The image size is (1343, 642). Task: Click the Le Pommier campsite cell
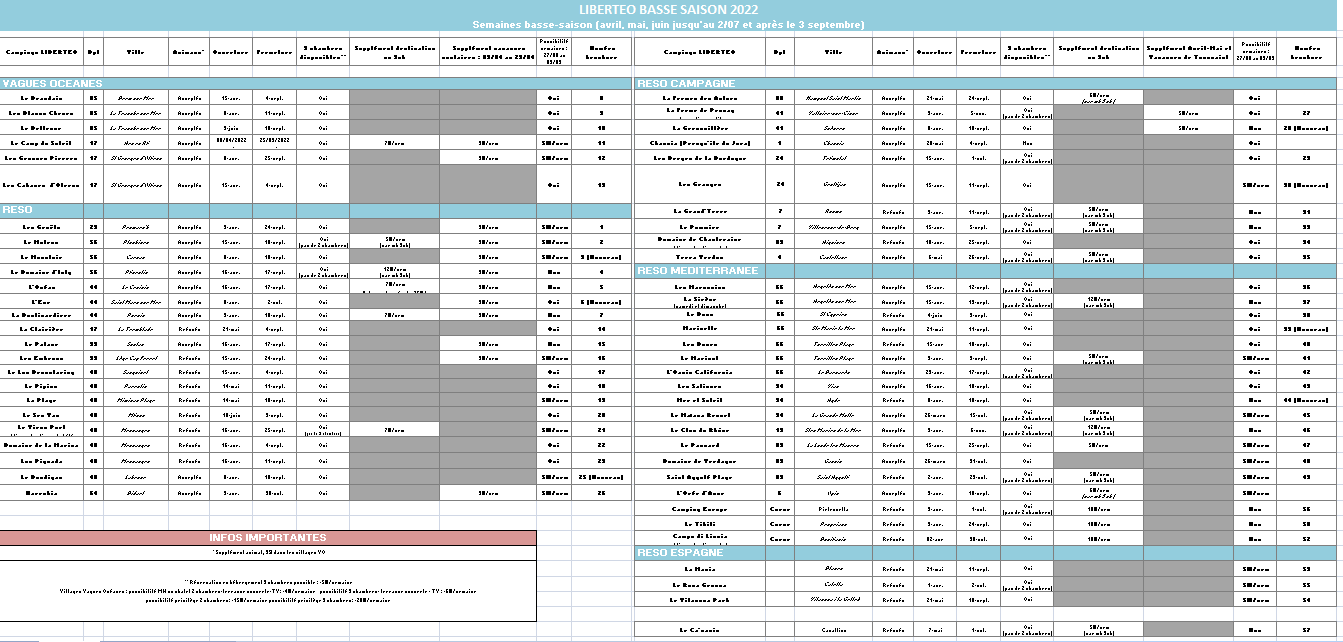[700, 227]
